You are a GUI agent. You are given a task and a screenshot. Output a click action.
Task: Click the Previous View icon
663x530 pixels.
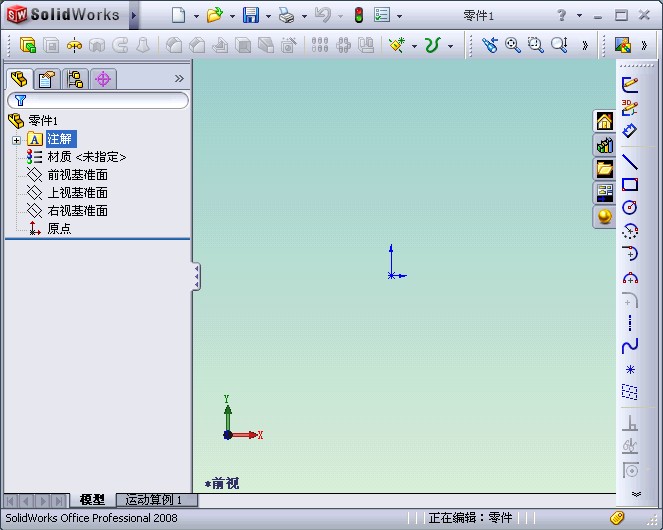click(x=490, y=44)
